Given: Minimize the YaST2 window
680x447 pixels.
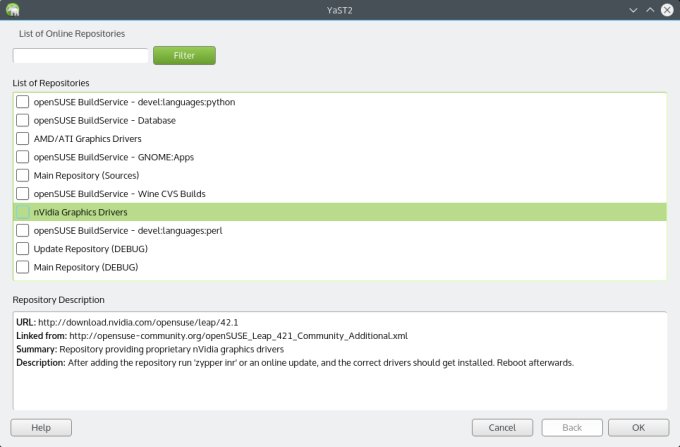Looking at the screenshot, I should [633, 10].
